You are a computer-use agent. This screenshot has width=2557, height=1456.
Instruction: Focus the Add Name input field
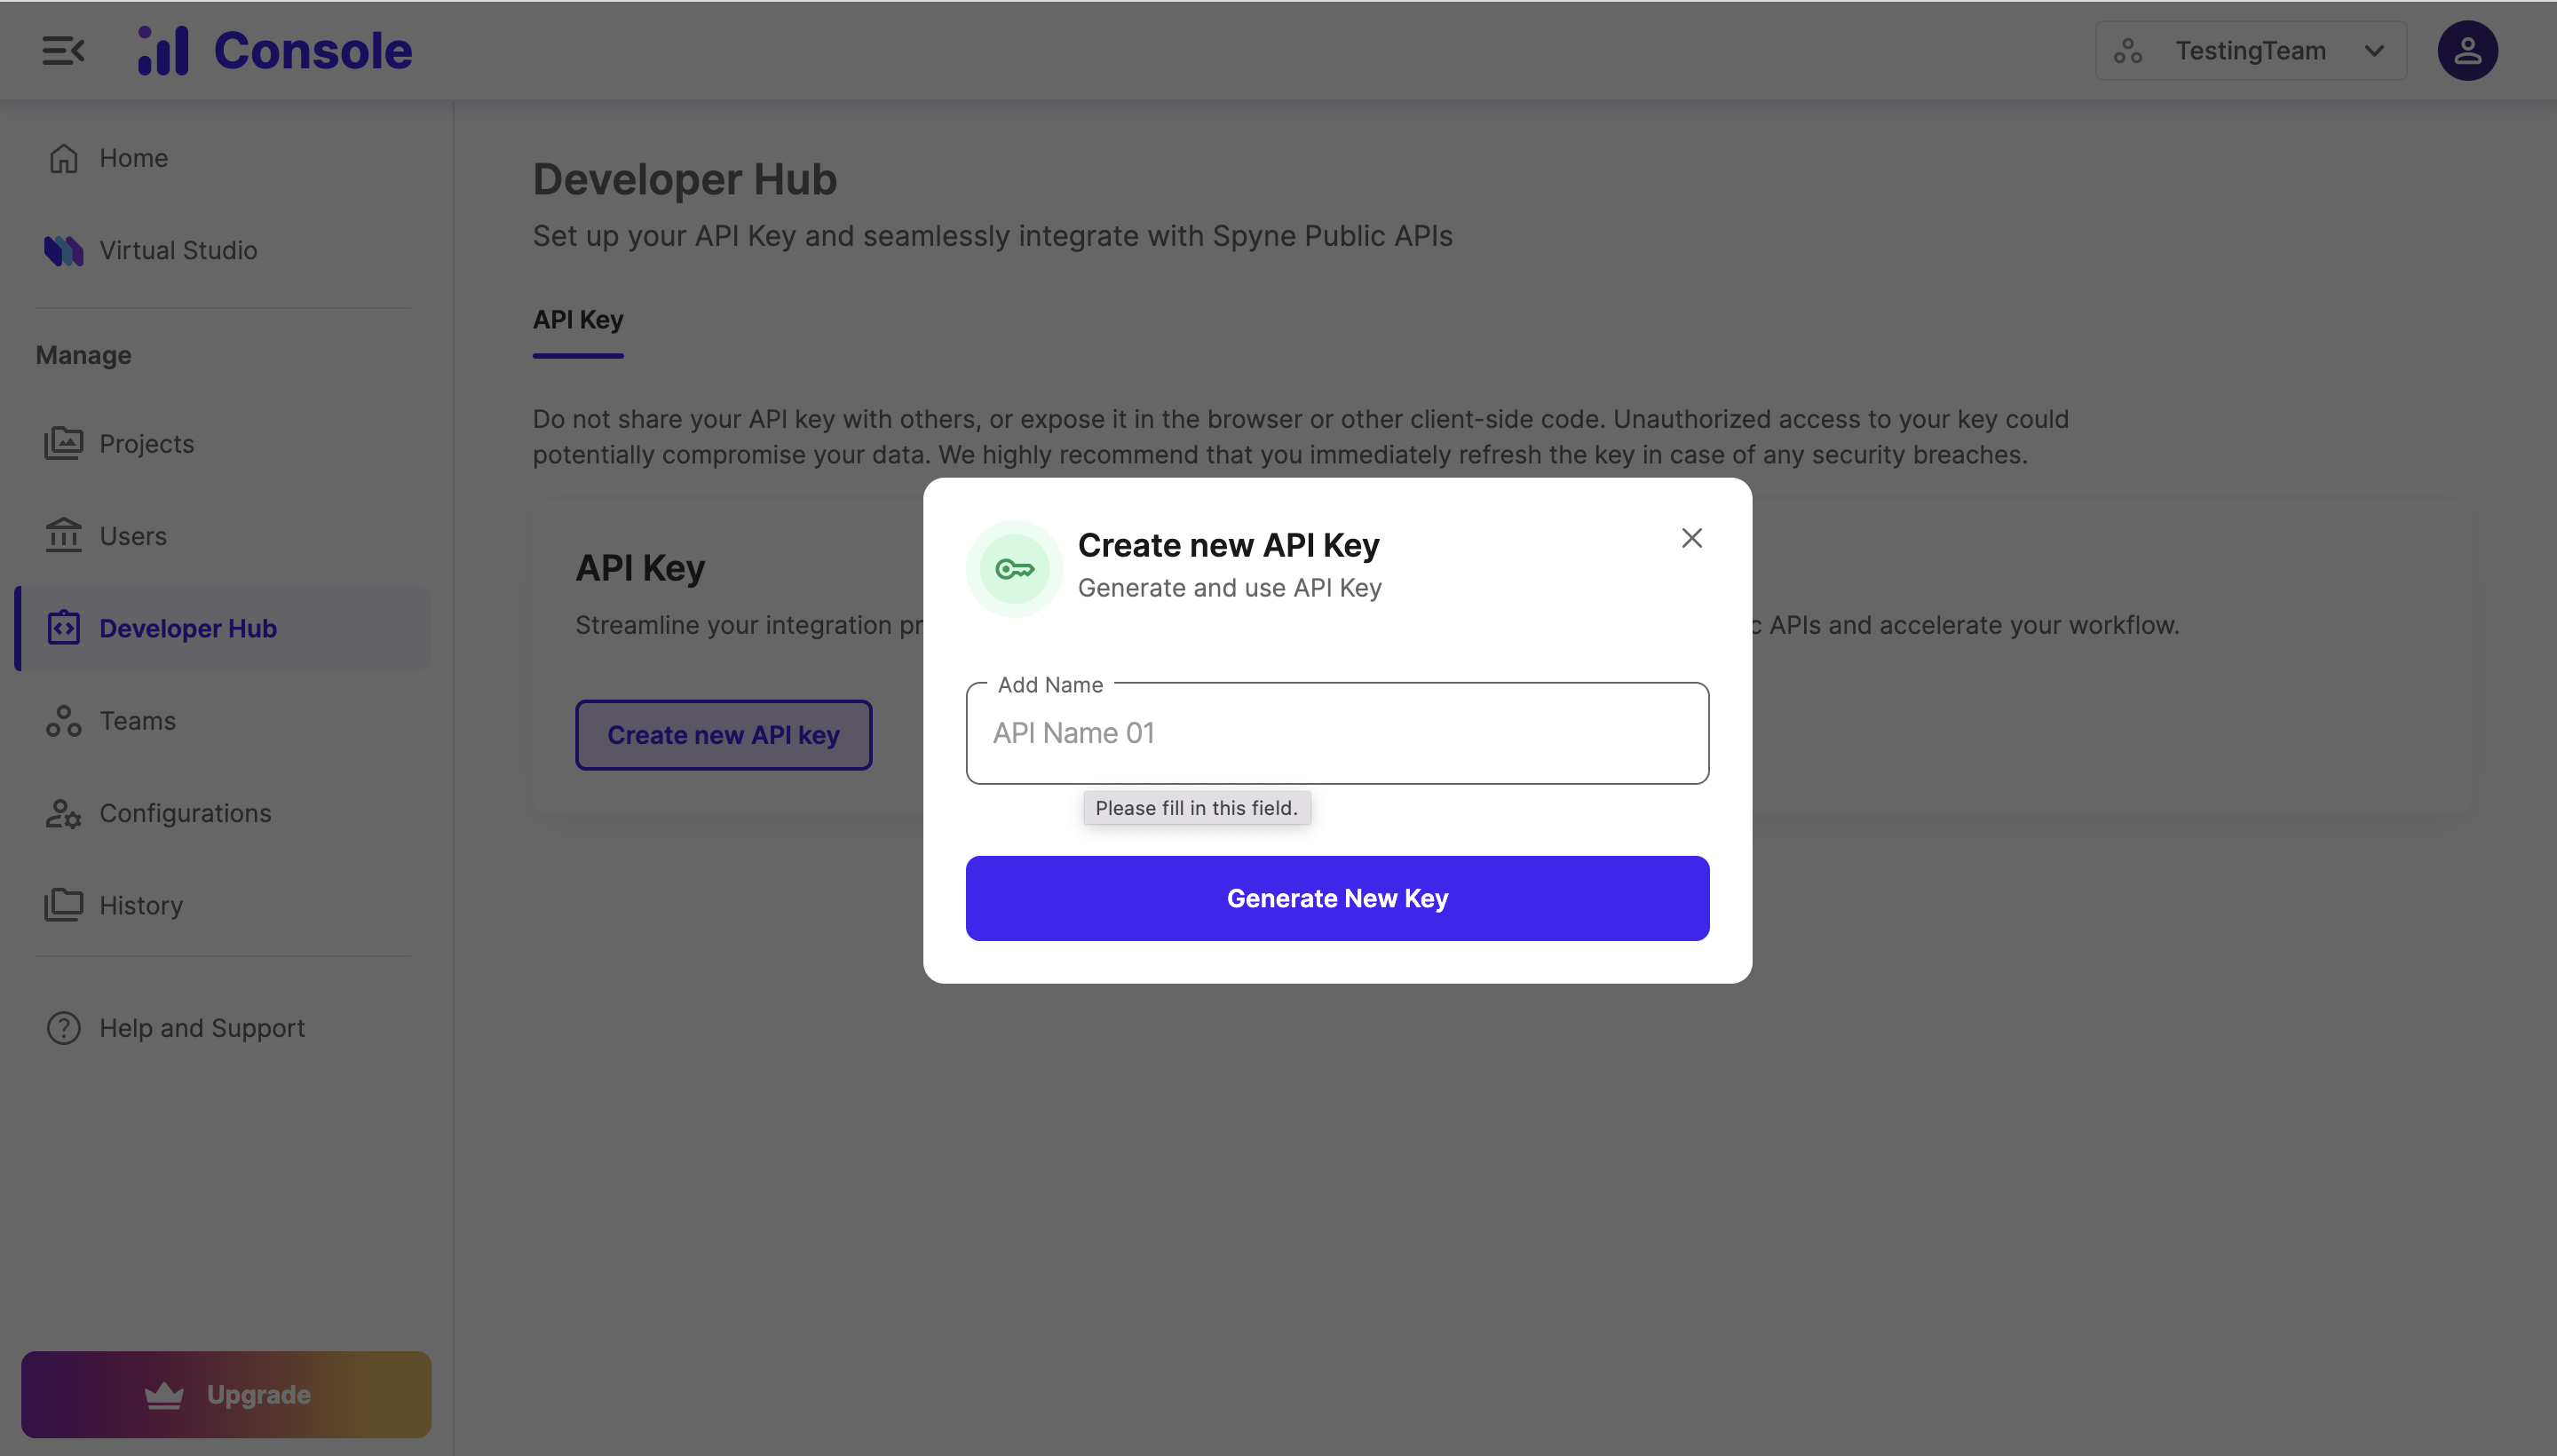(x=1337, y=733)
